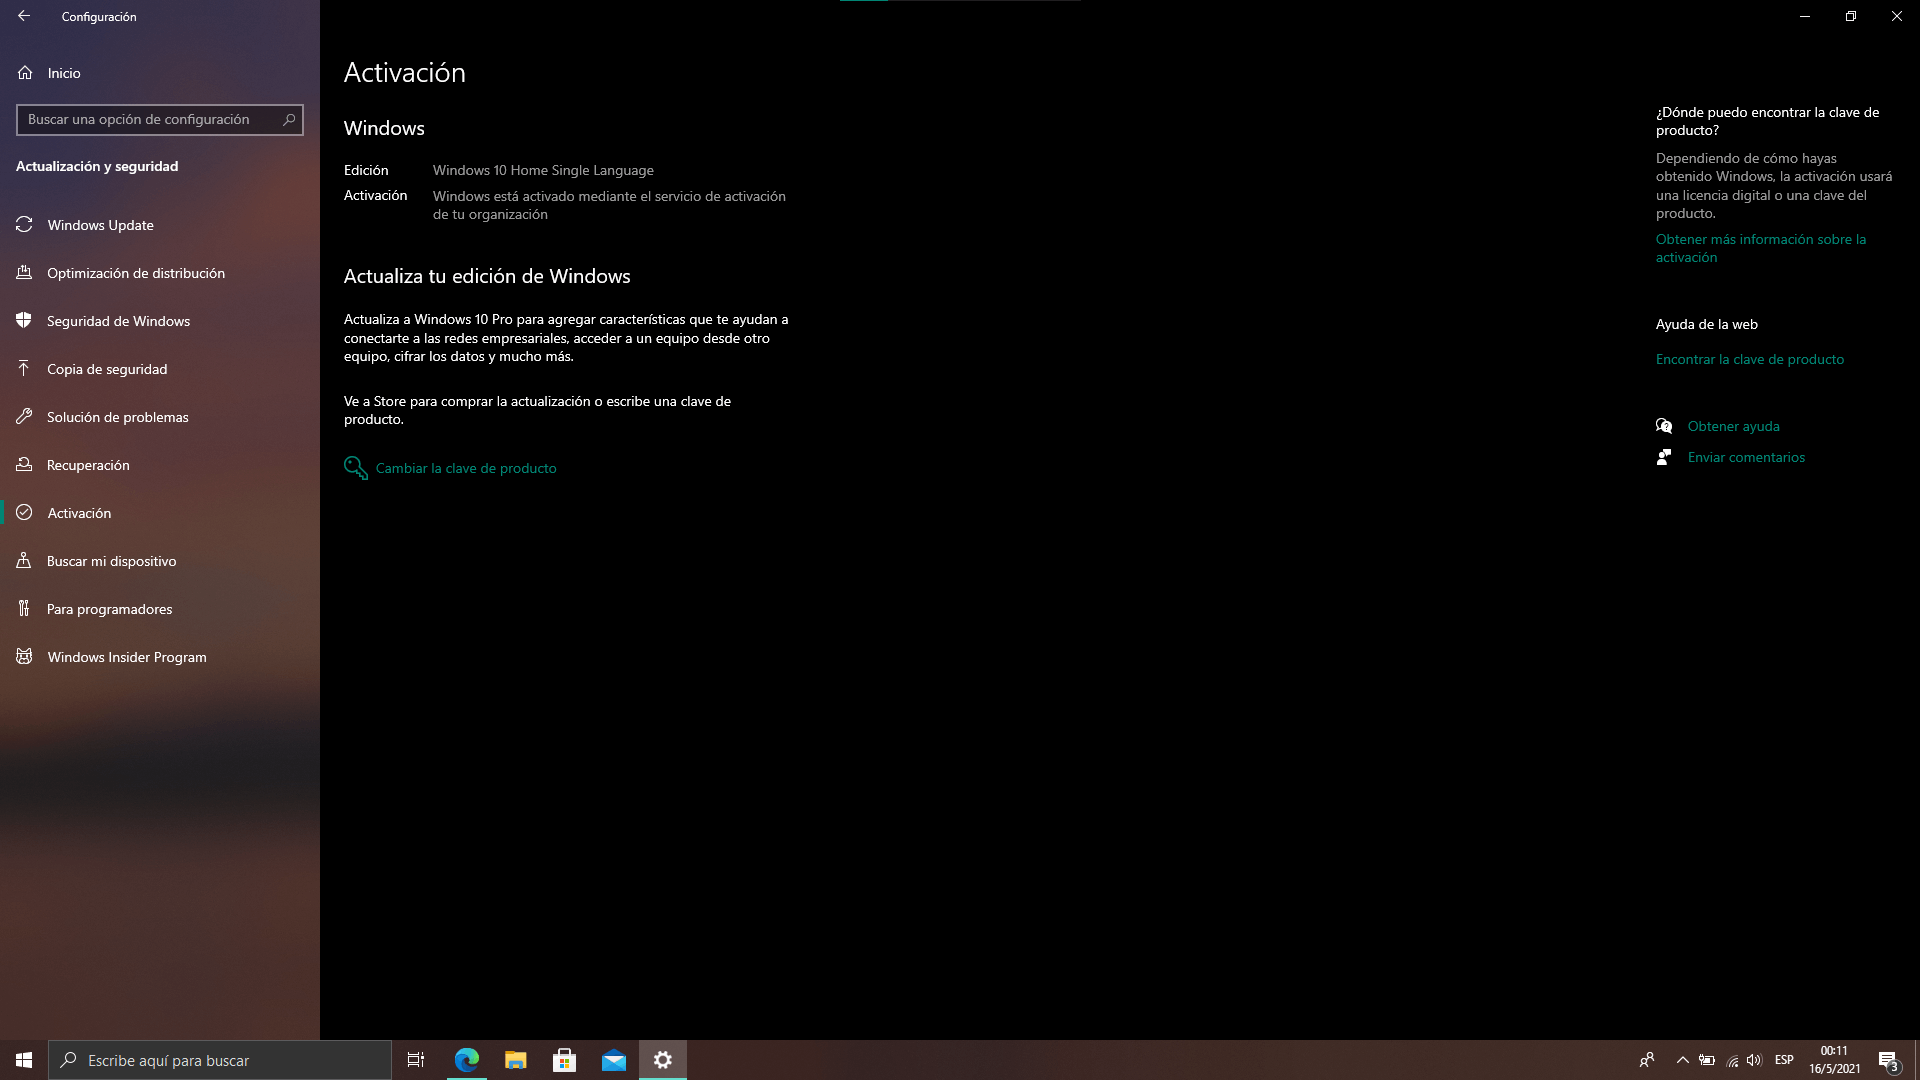1920x1080 pixels.
Task: Click Enviar comentarios link
Action: click(1746, 457)
